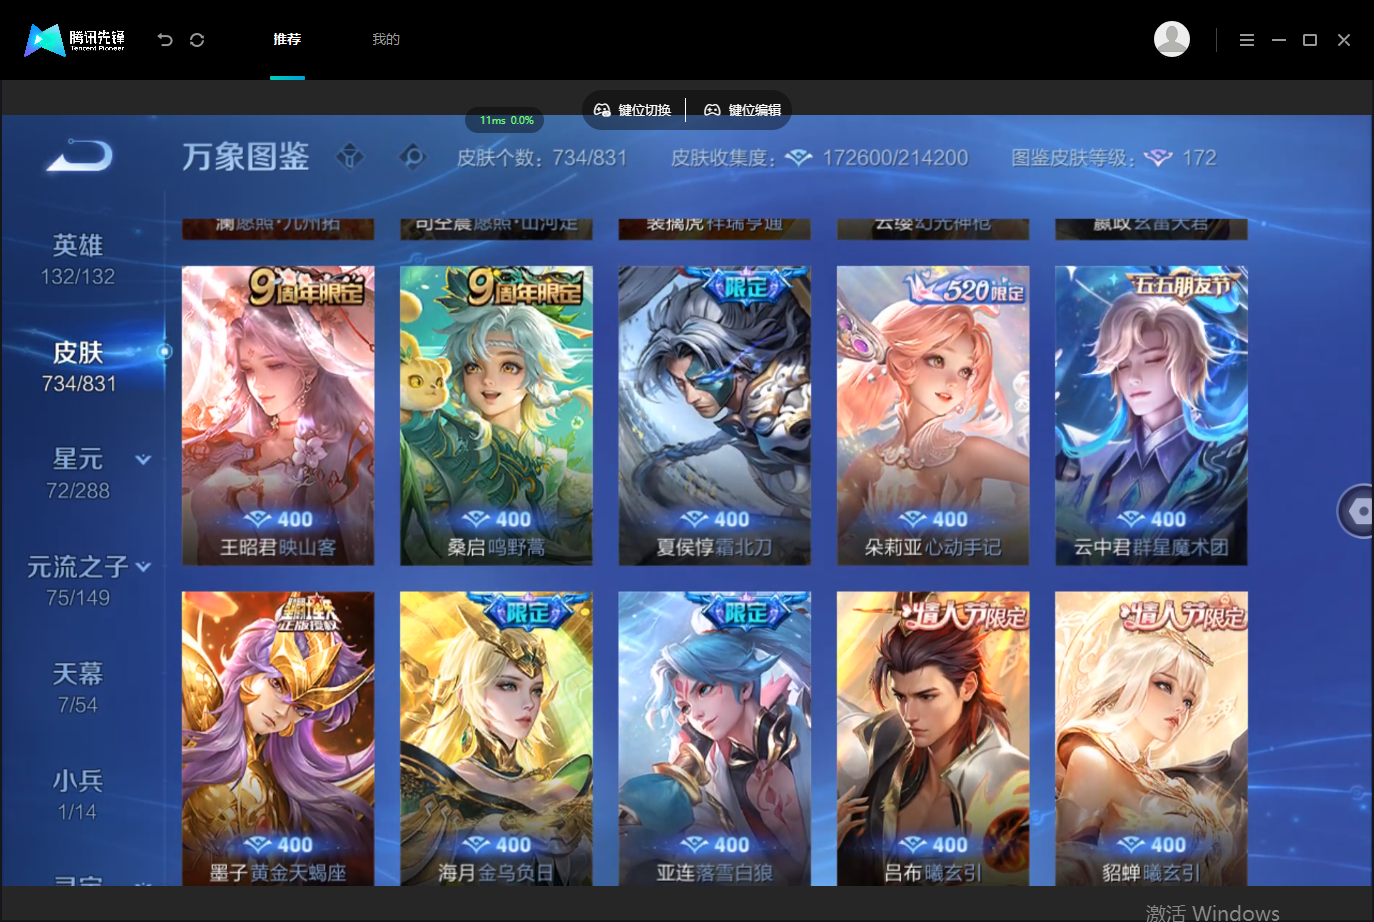Open the 亚连 落雪白狼 skin card
This screenshot has width=1374, height=922.
click(x=715, y=738)
